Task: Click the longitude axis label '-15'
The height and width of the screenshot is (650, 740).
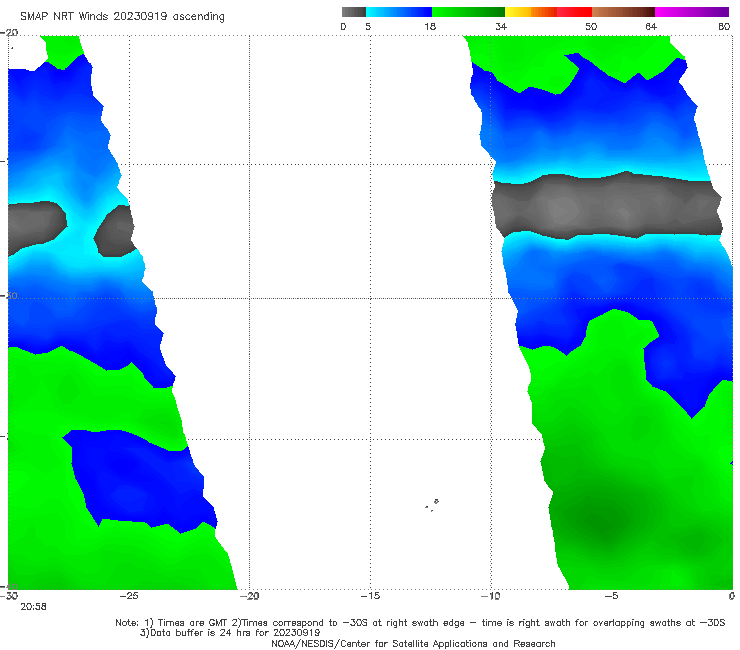Action: [x=370, y=596]
